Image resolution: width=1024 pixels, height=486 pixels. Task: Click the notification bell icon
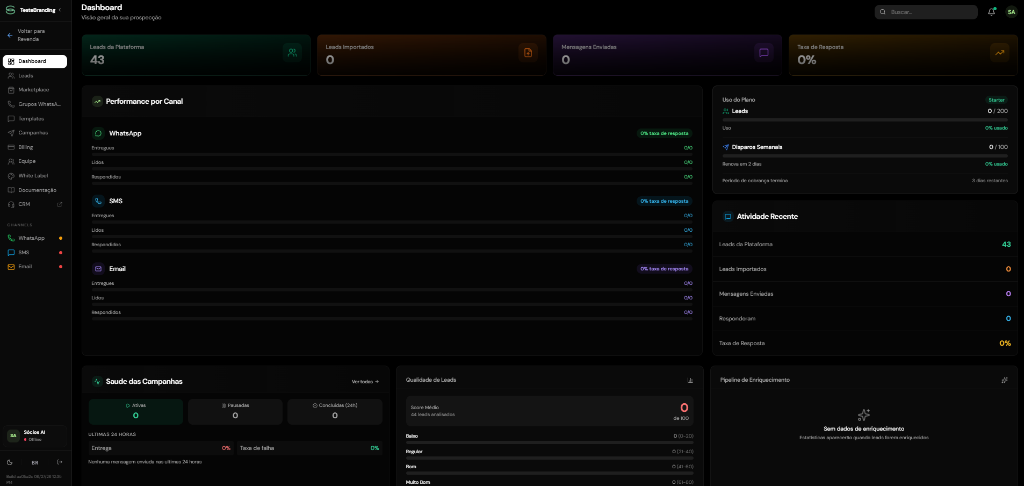pyautogui.click(x=991, y=12)
